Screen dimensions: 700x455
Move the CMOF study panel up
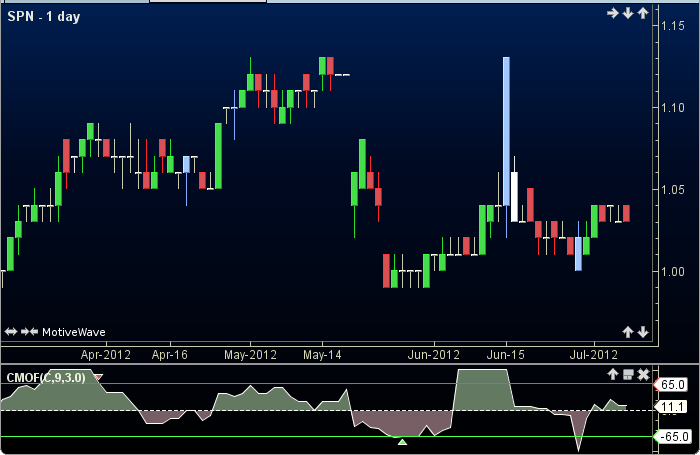[612, 374]
